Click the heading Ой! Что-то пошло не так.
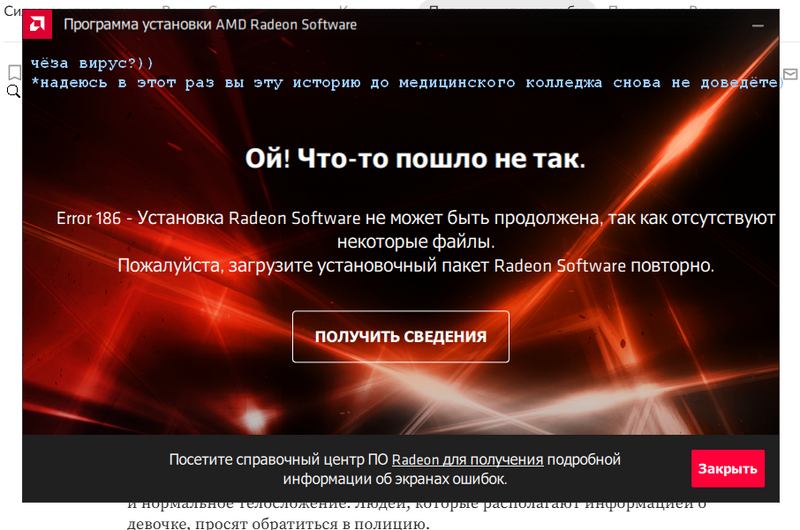The image size is (800, 530). point(415,159)
